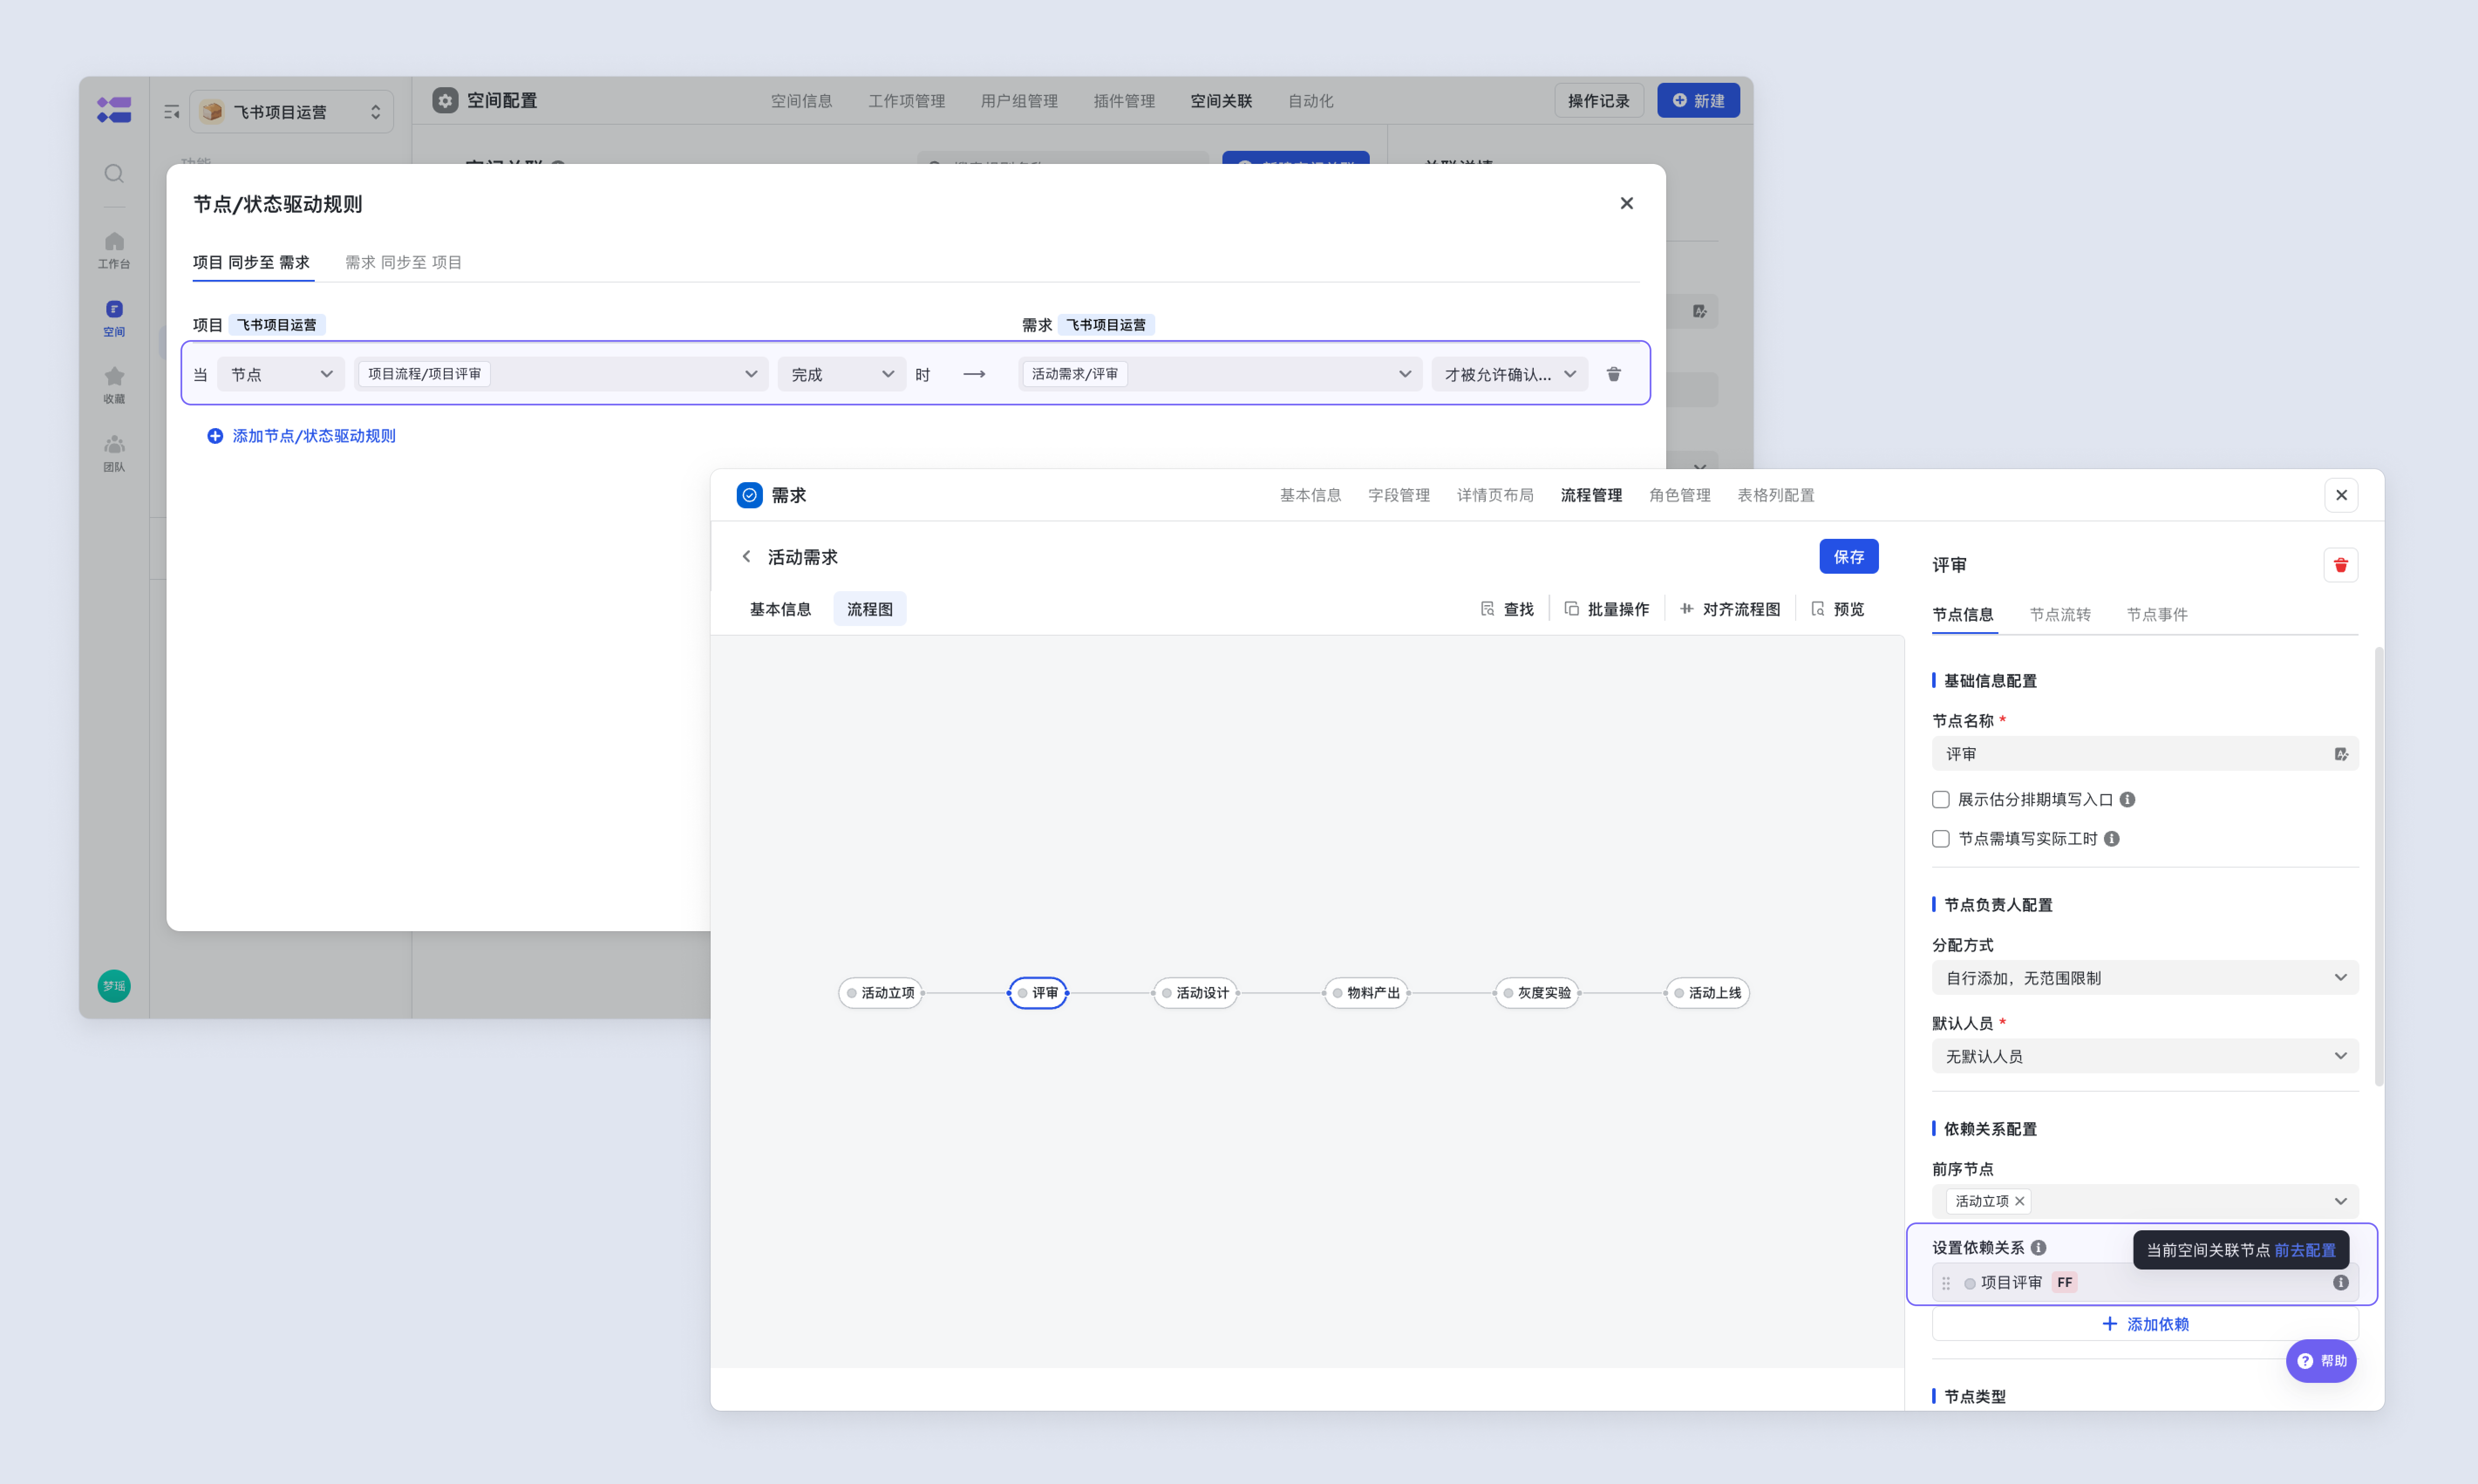Open the 工作台 workbench icon
This screenshot has width=2478, height=1484.
[114, 250]
